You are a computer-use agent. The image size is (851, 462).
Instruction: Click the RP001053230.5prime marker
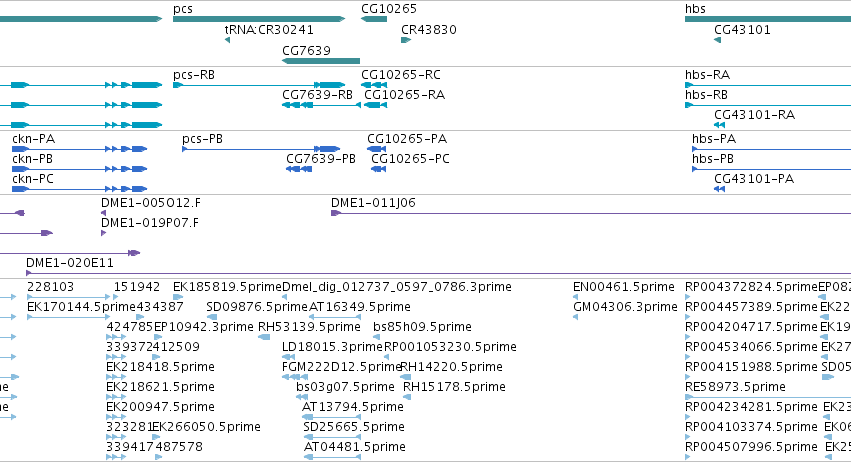coord(386,357)
